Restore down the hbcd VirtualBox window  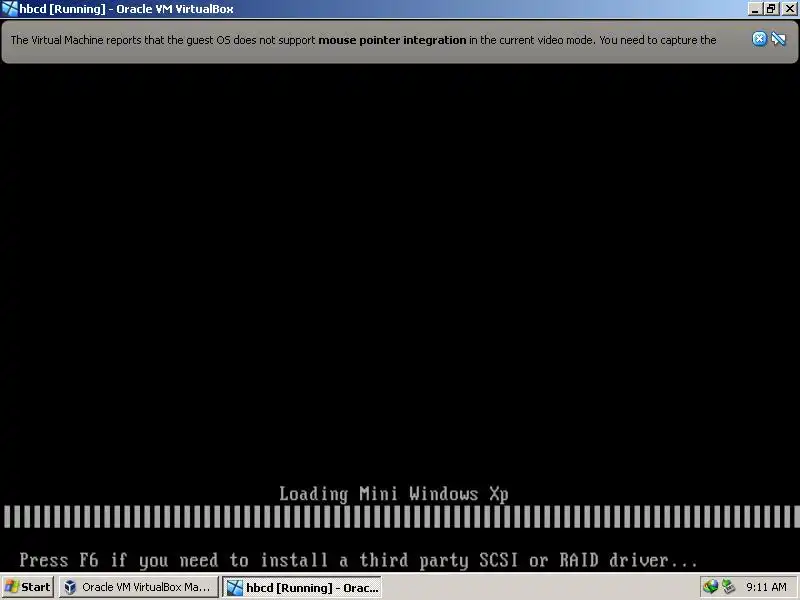coord(771,9)
